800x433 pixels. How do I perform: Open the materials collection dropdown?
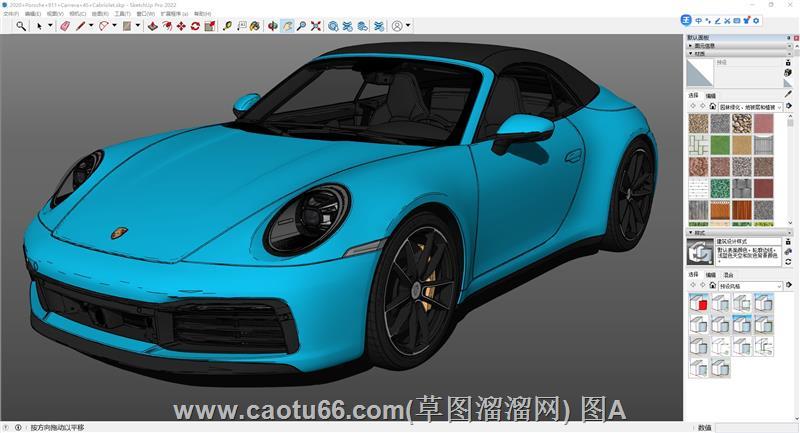(750, 107)
